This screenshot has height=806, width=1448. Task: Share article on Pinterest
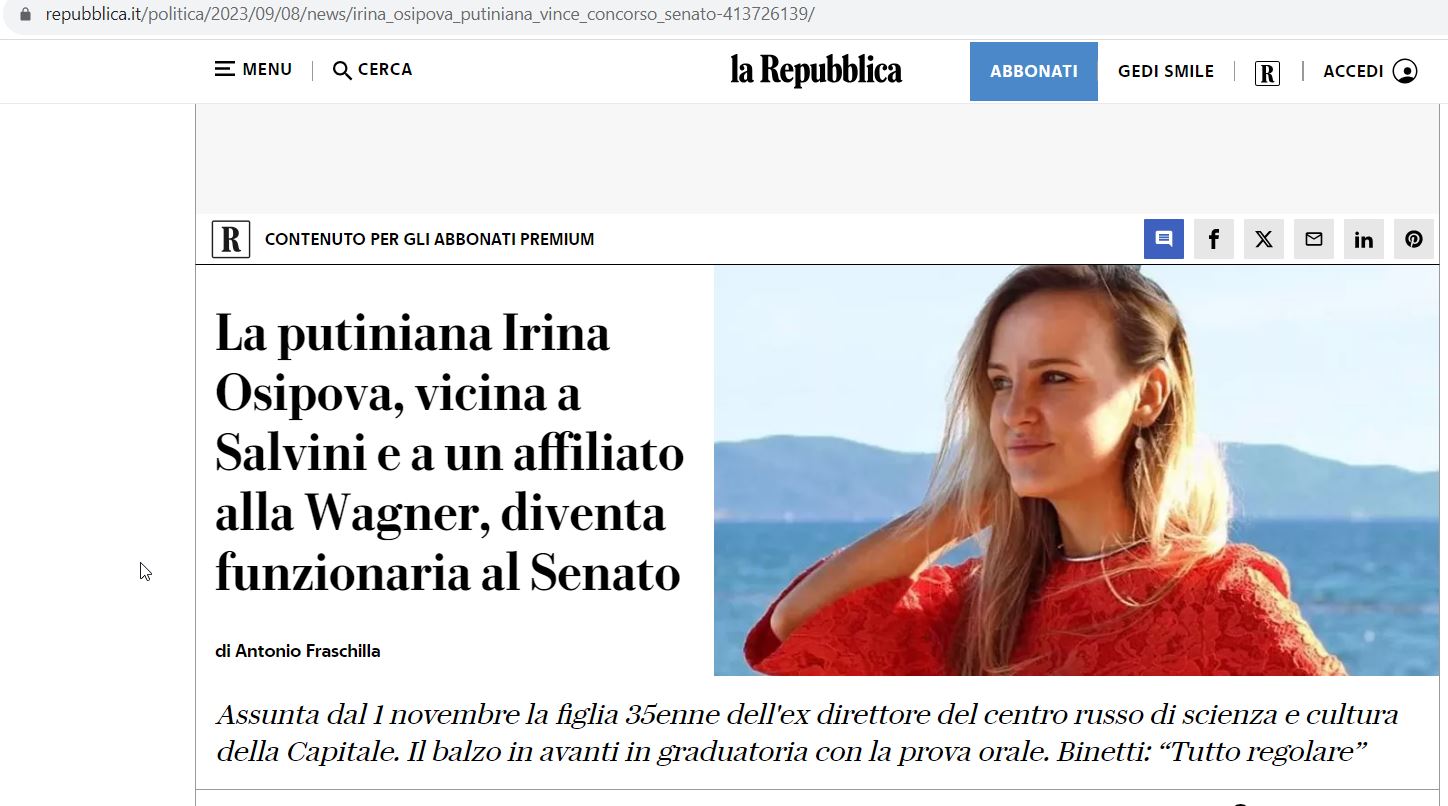click(x=1414, y=239)
